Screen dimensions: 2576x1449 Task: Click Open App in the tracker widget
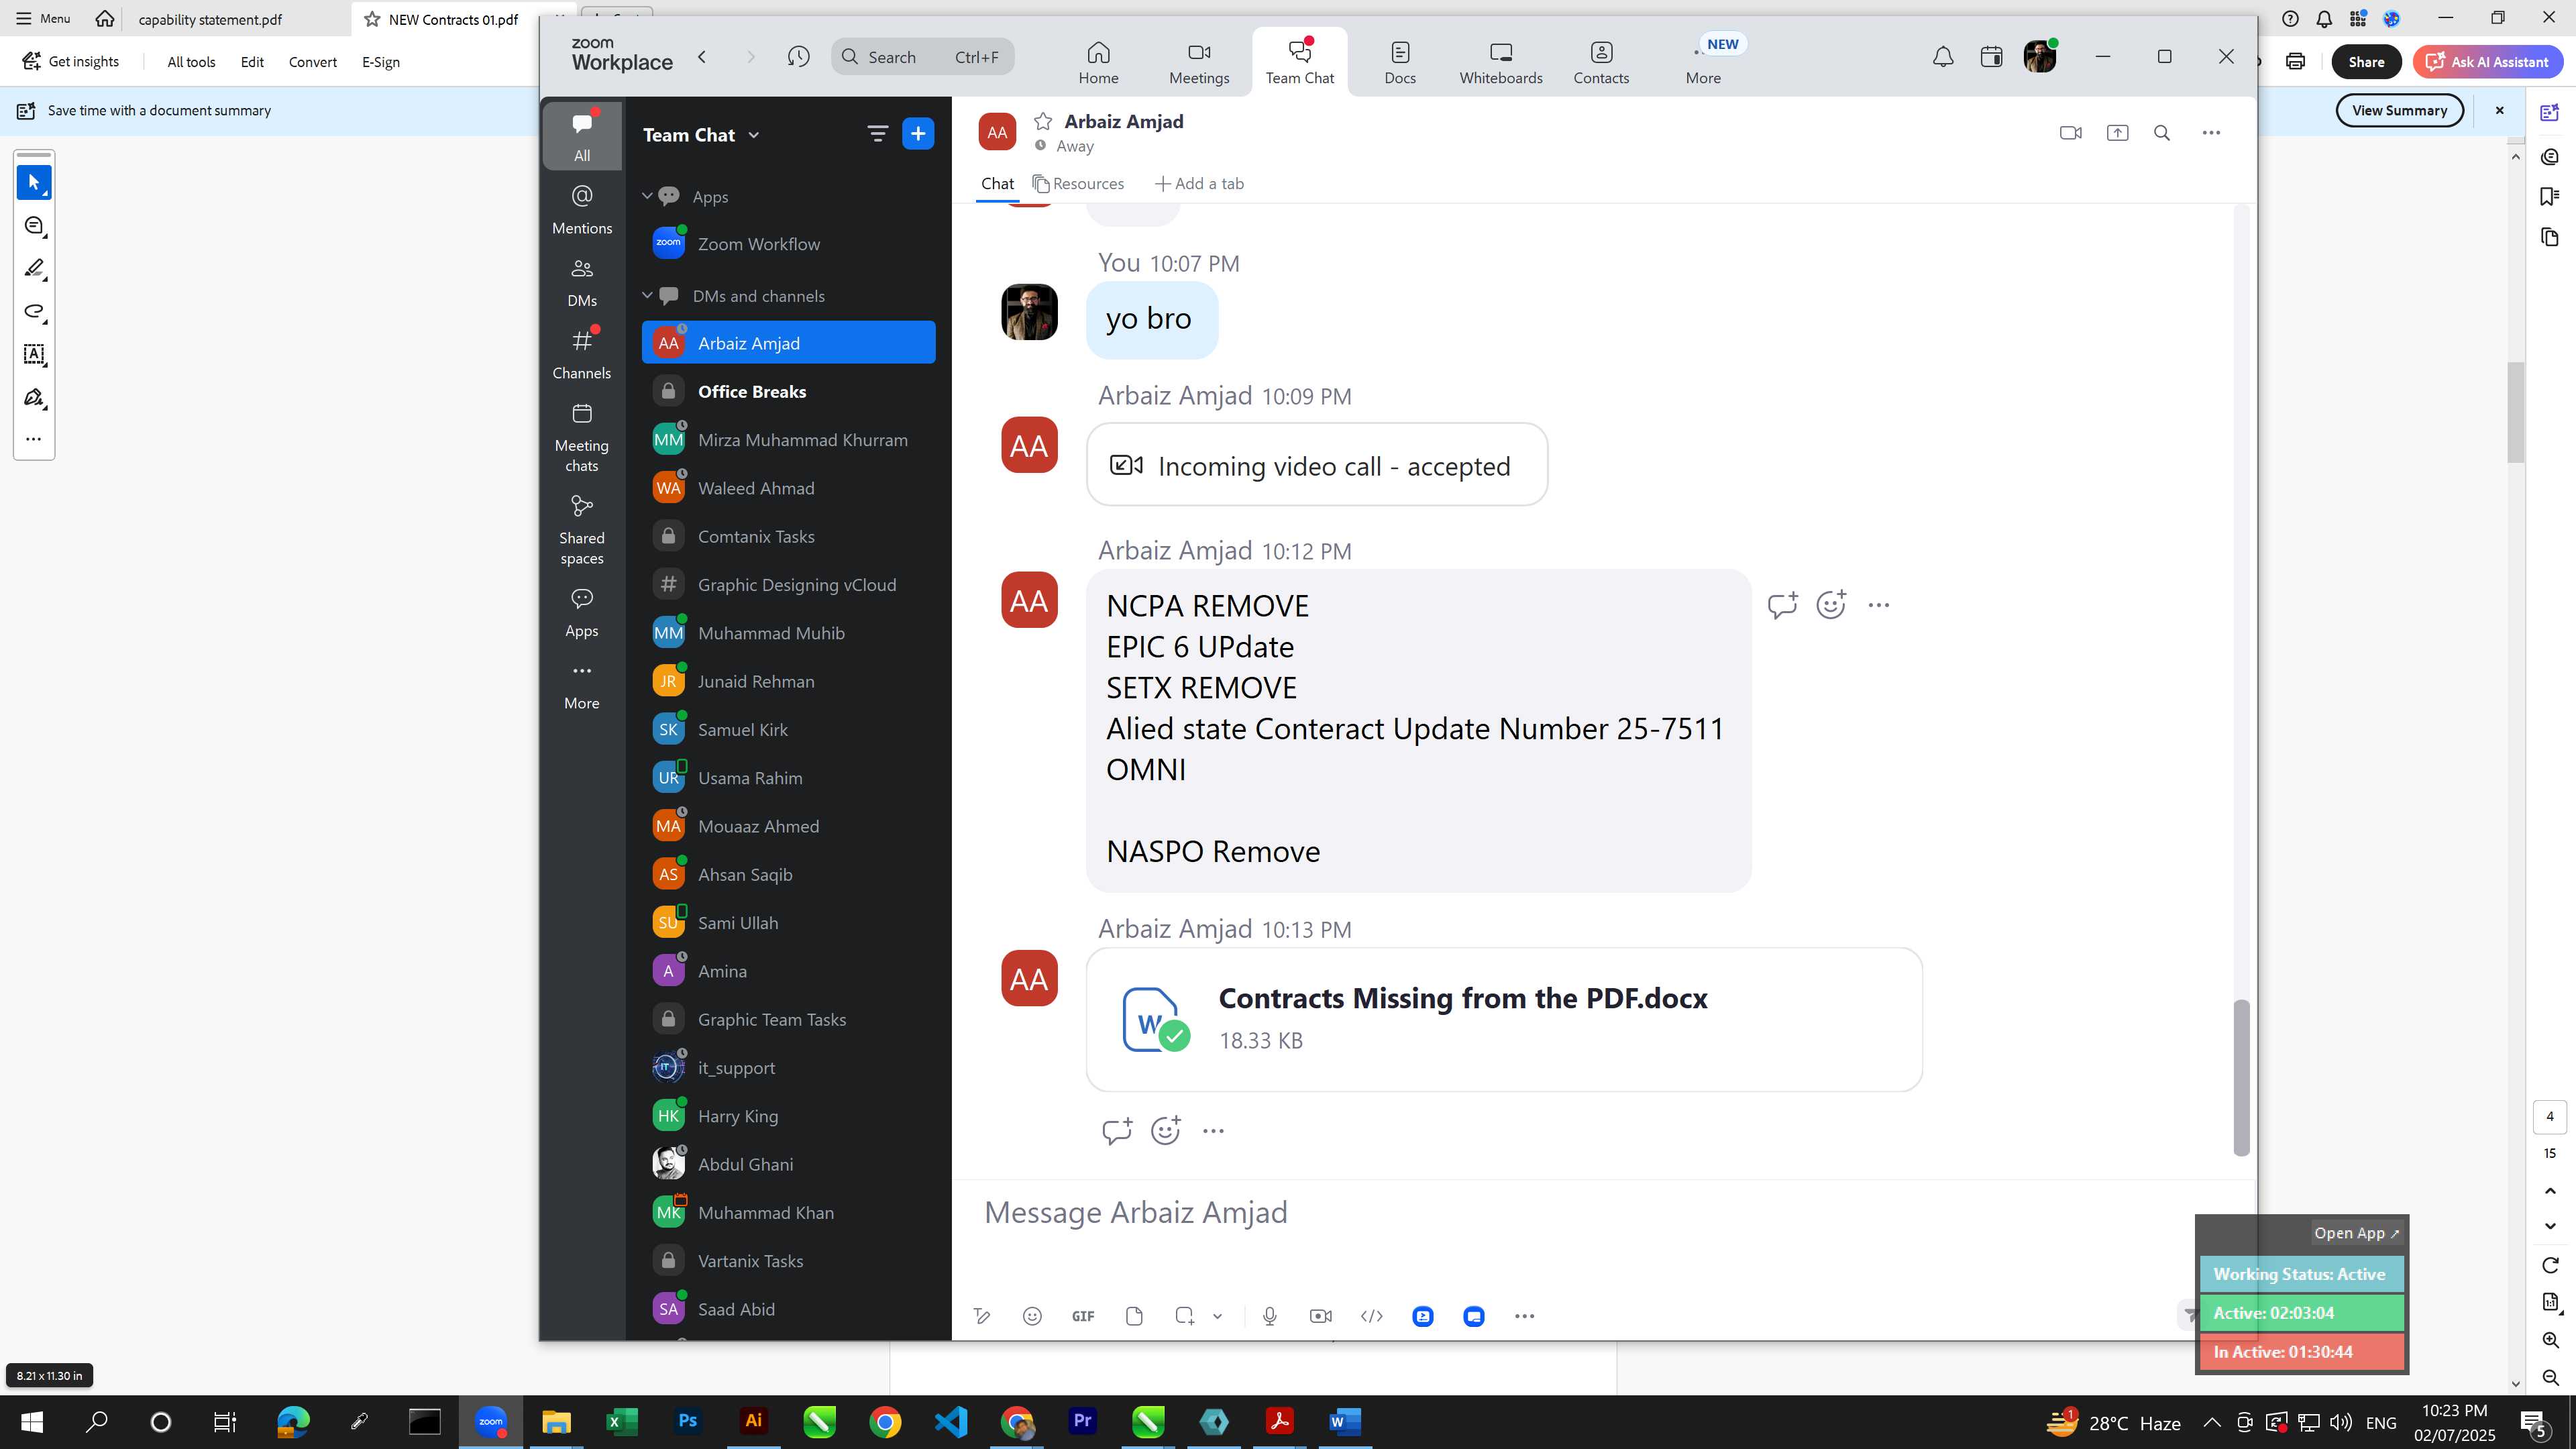(2356, 1233)
